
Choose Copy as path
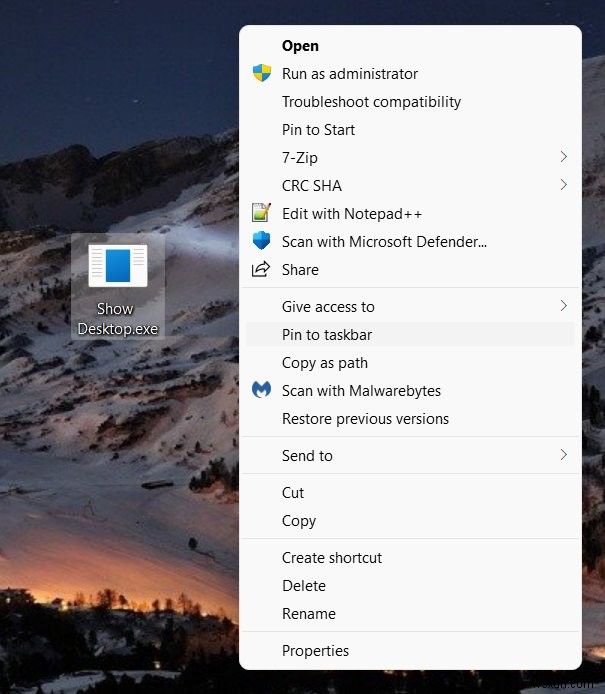tap(410, 363)
